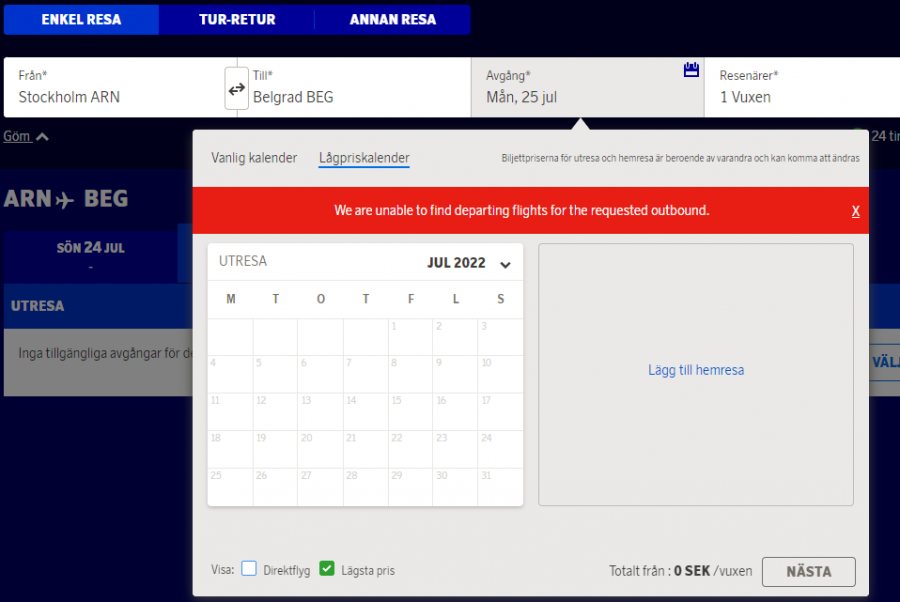900x602 pixels.
Task: Click the calendar icon in Avgång field
Action: pyautogui.click(x=690, y=70)
